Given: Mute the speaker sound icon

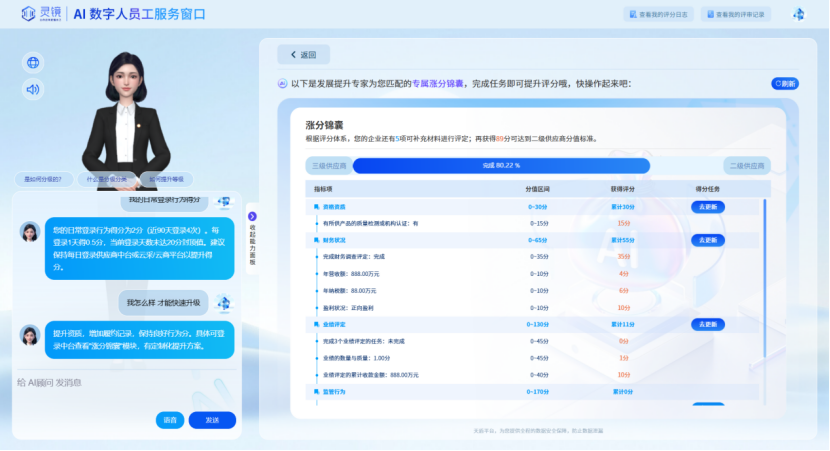Looking at the screenshot, I should (33, 89).
